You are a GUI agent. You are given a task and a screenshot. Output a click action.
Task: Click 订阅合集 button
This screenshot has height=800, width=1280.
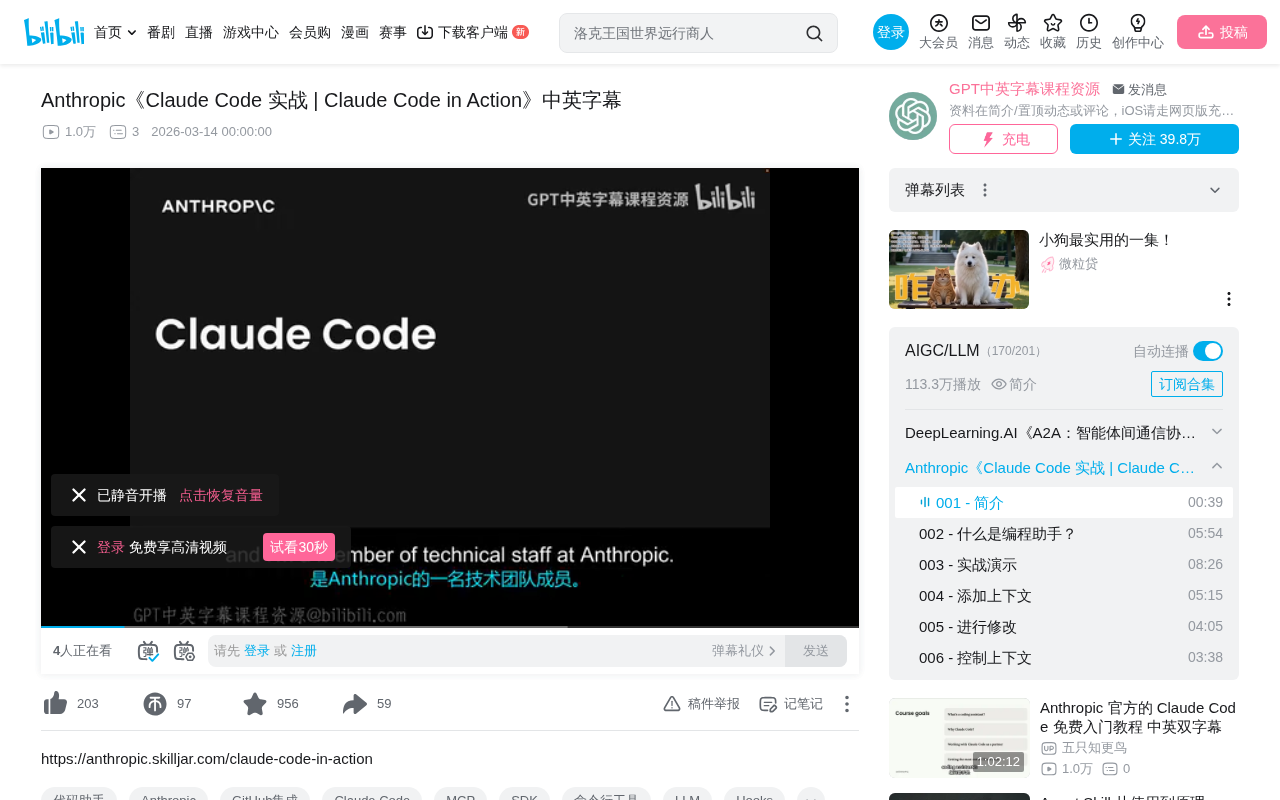click(x=1187, y=384)
